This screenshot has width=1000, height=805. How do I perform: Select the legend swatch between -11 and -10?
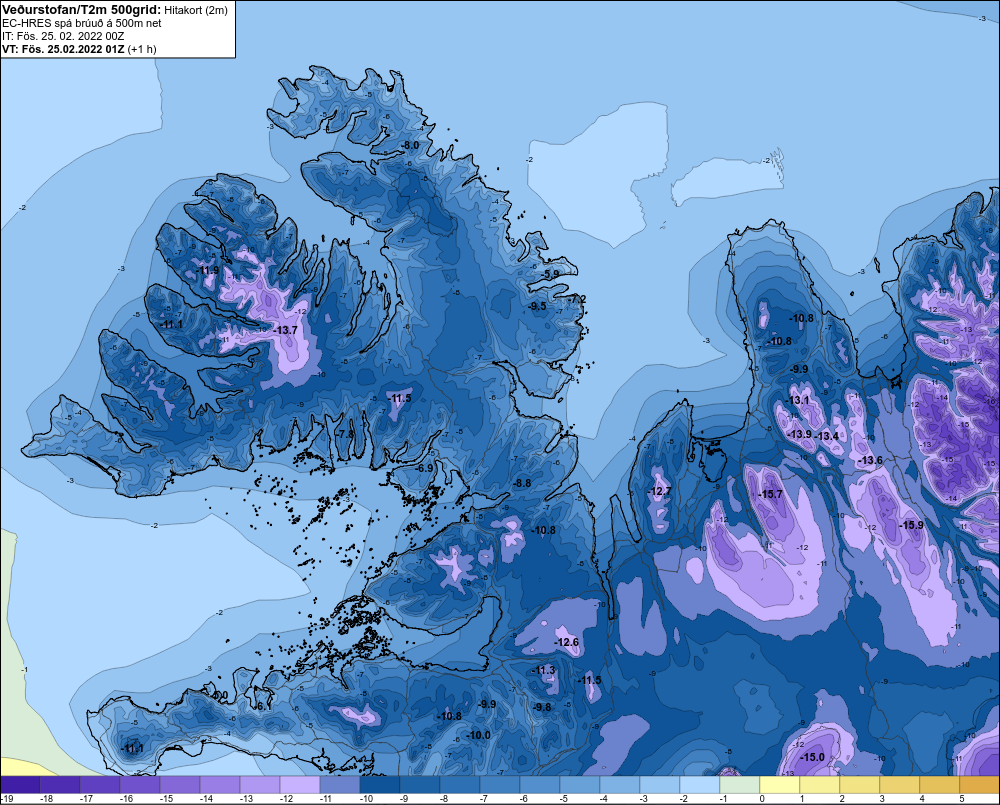[x=340, y=785]
